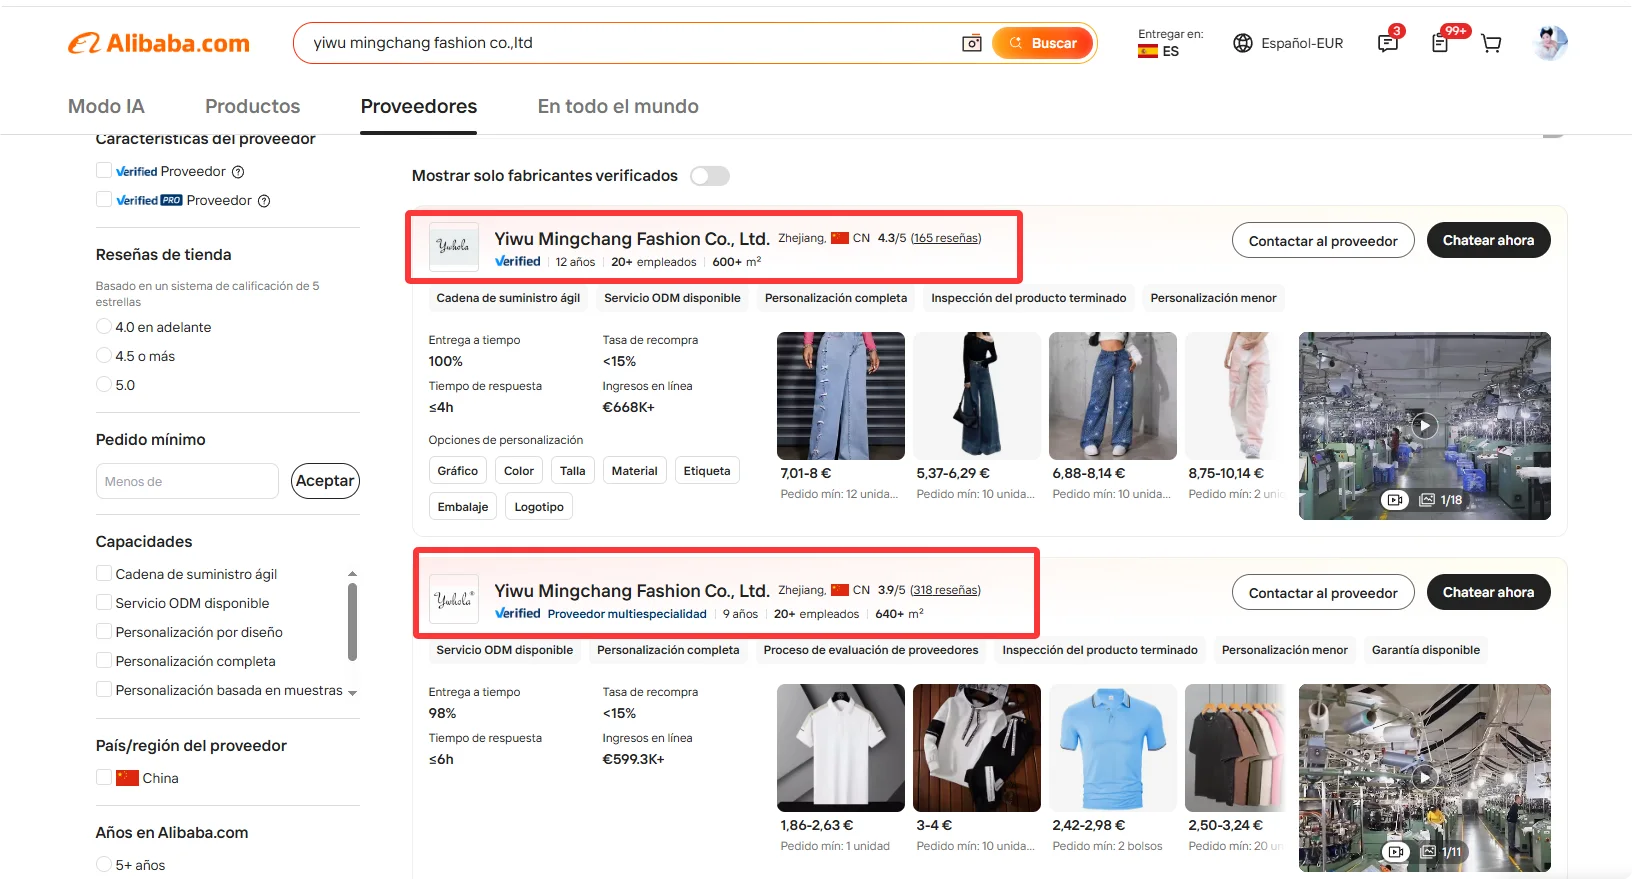Open the 1,86-2,63 € white polo thumbnail
Viewport: 1632px width, 879px height.
coord(841,748)
